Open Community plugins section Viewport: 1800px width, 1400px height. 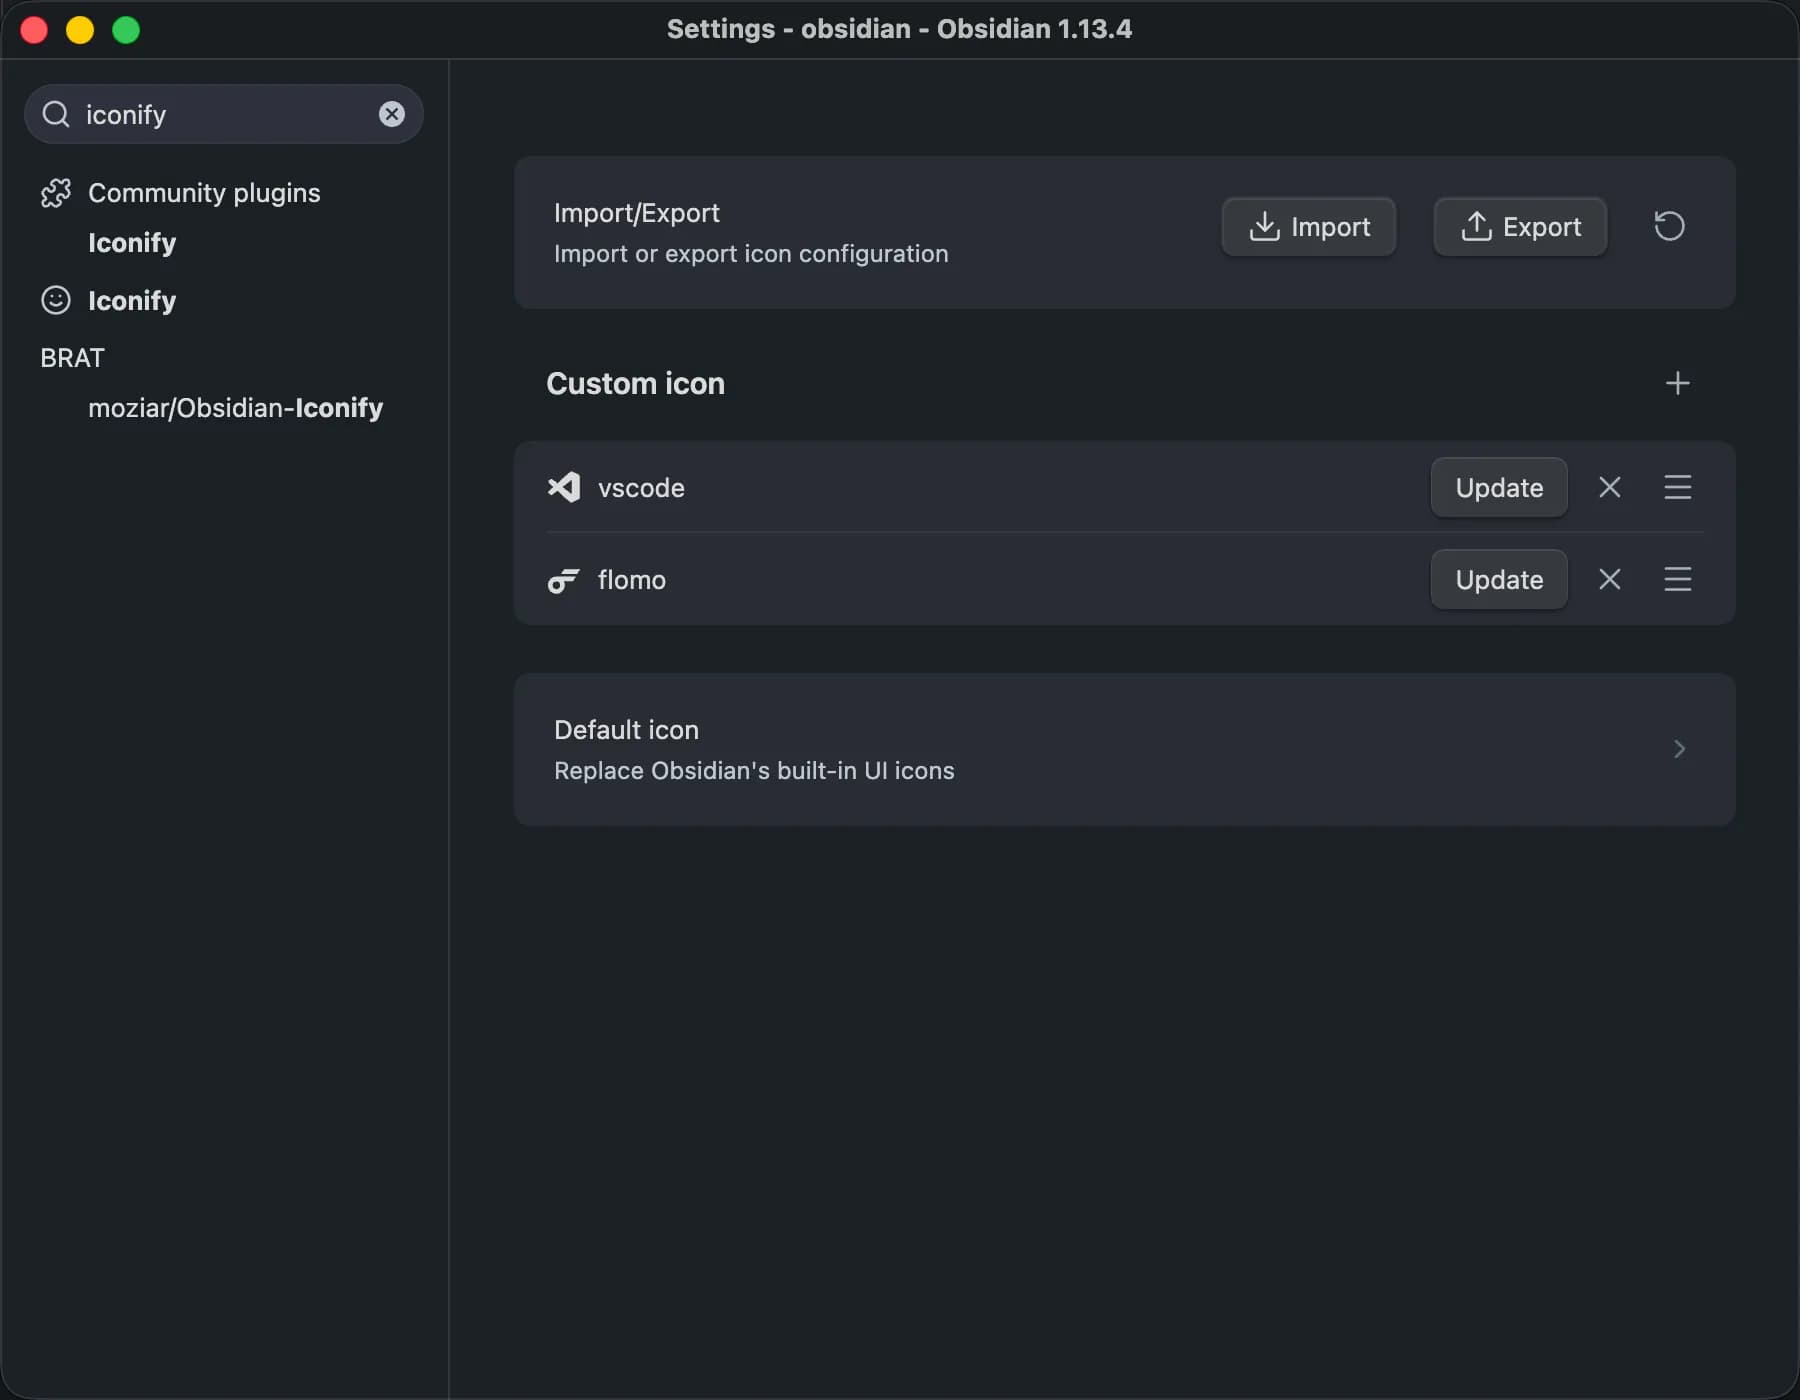204,193
